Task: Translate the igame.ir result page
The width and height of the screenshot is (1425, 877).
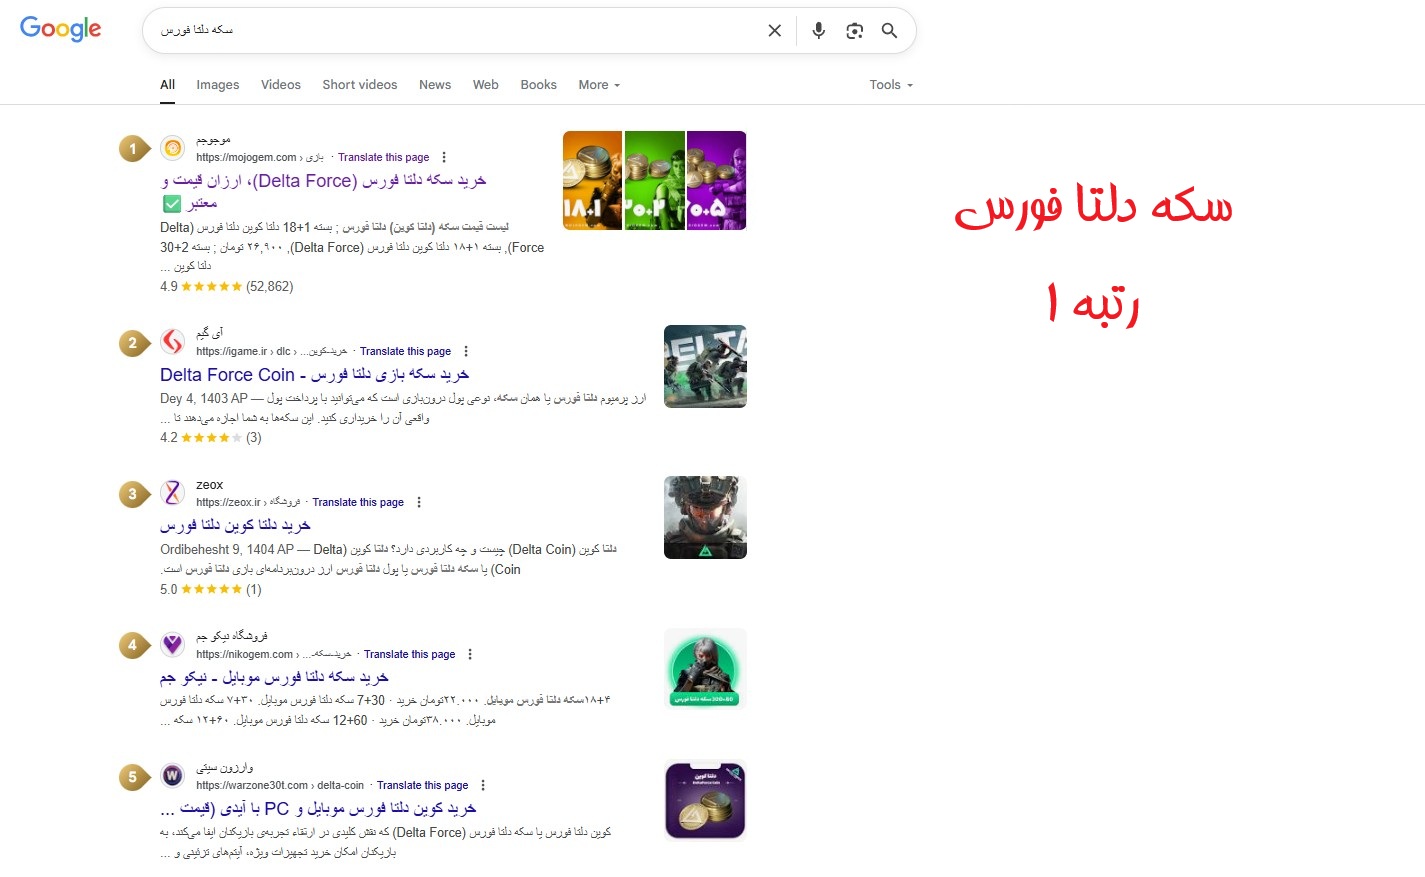Action: click(406, 351)
